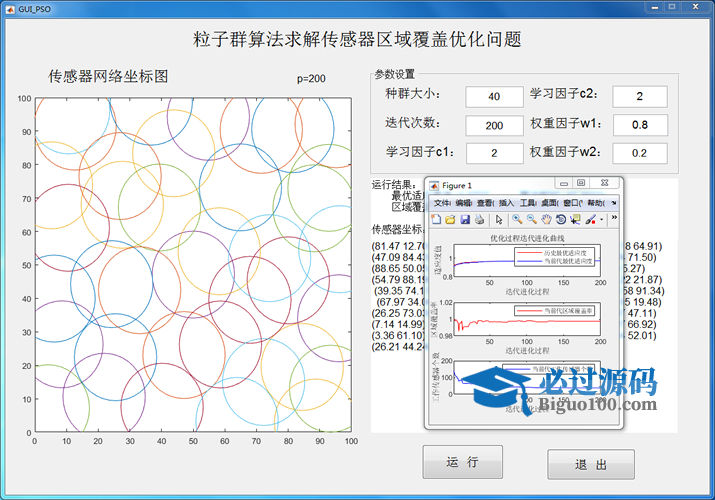Open the 桌面 menu in Figure 1

pyautogui.click(x=550, y=203)
